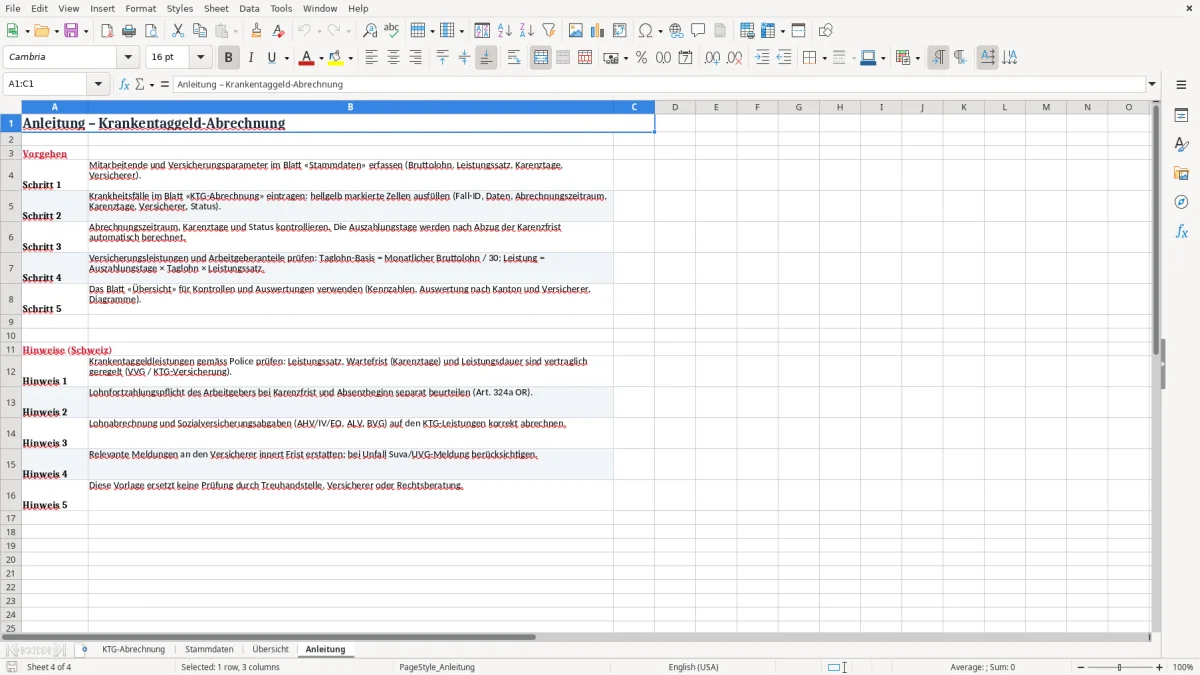
Task: Click row header 12
Action: [11, 371]
